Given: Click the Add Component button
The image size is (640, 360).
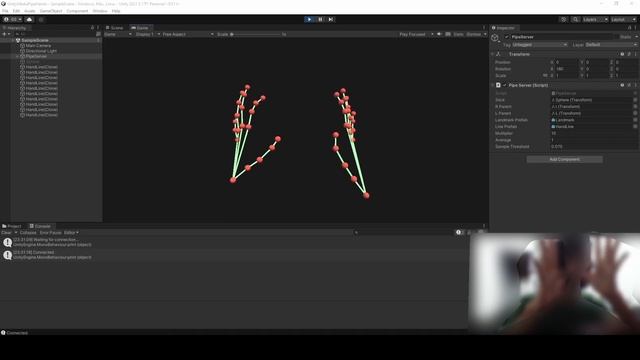Looking at the screenshot, I should click(x=564, y=159).
